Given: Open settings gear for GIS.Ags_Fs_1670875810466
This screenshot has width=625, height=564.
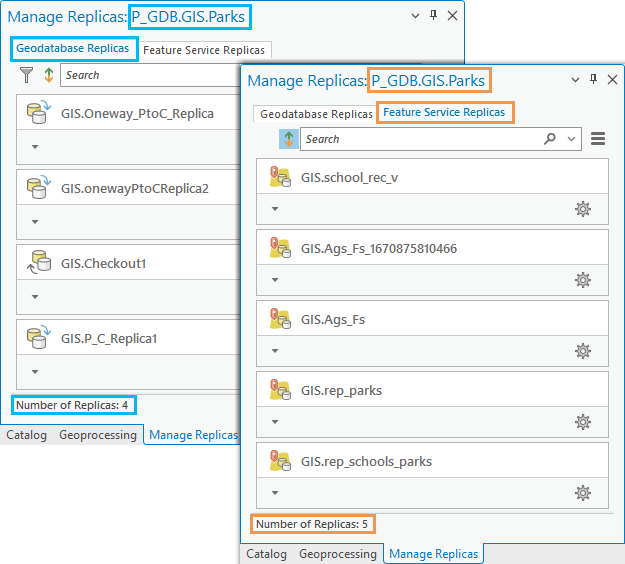Looking at the screenshot, I should click(583, 280).
